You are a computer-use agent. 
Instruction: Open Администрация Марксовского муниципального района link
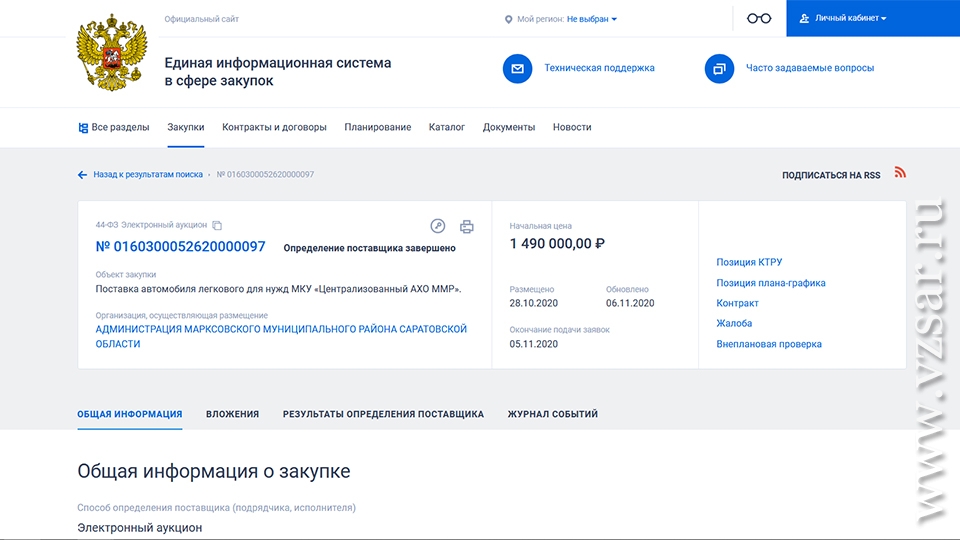tap(281, 337)
